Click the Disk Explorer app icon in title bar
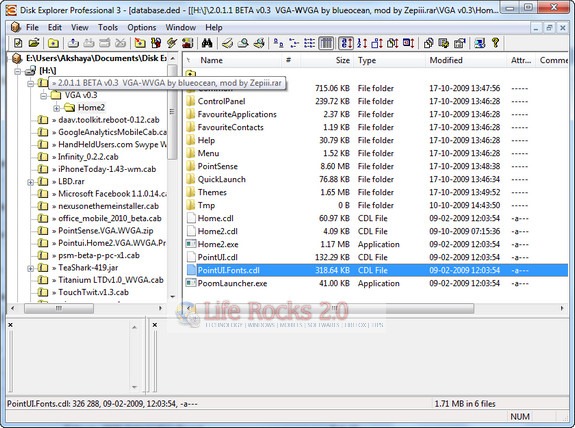575x428 pixels. pos(11,10)
